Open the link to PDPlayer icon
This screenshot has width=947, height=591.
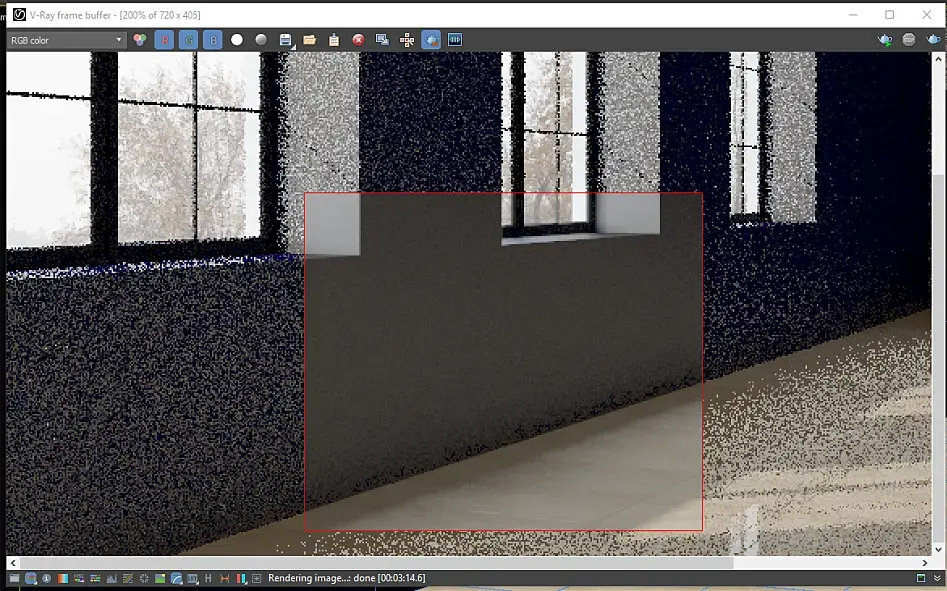(455, 40)
